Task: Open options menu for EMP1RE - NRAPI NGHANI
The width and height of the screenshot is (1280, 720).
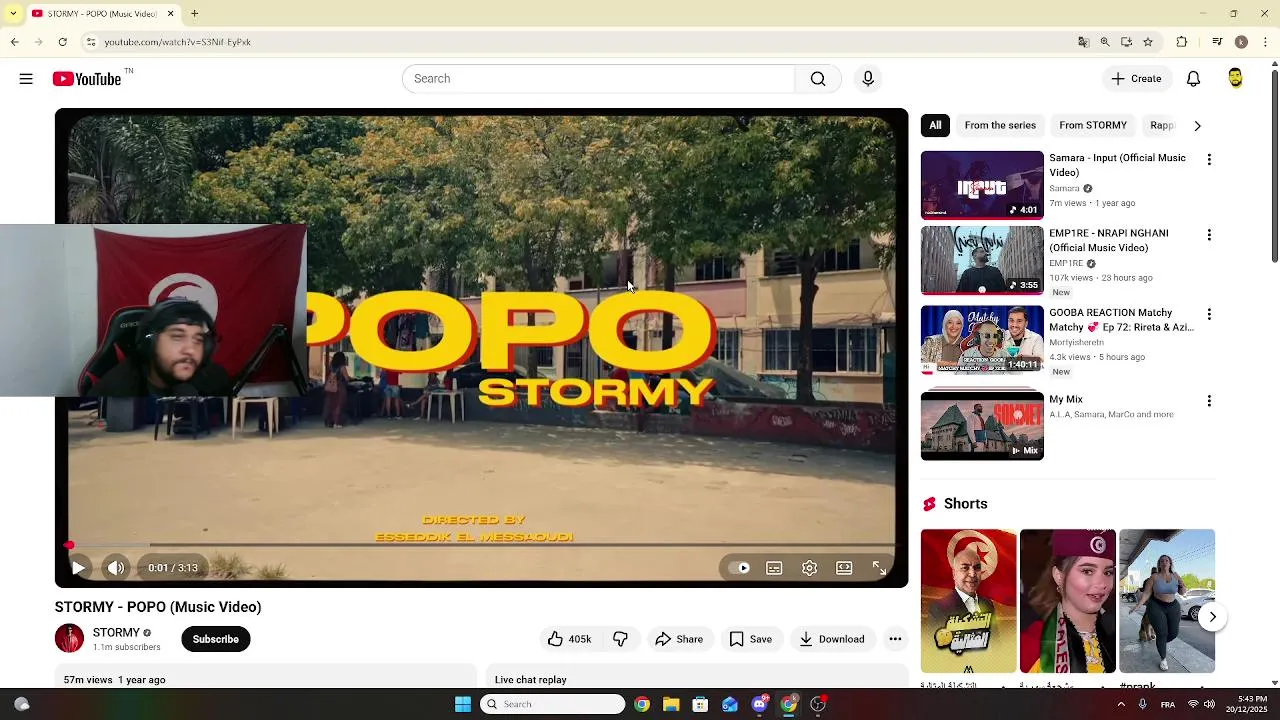Action: pos(1209,235)
